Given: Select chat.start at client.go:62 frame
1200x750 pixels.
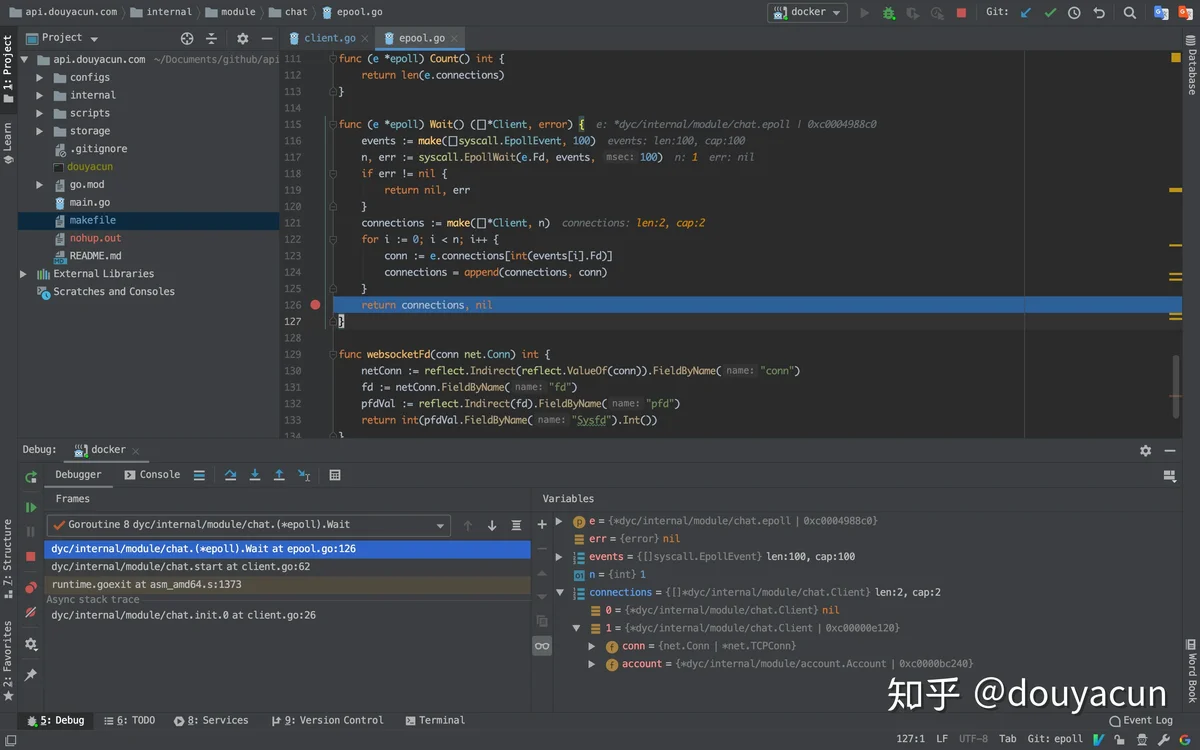Looking at the screenshot, I should [180, 566].
